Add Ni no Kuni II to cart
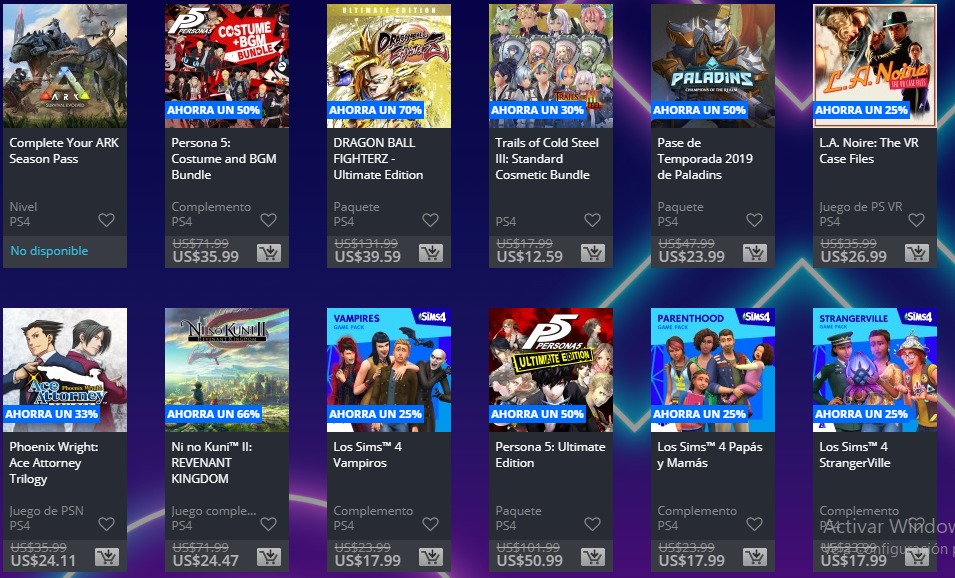This screenshot has width=955, height=578. (269, 556)
